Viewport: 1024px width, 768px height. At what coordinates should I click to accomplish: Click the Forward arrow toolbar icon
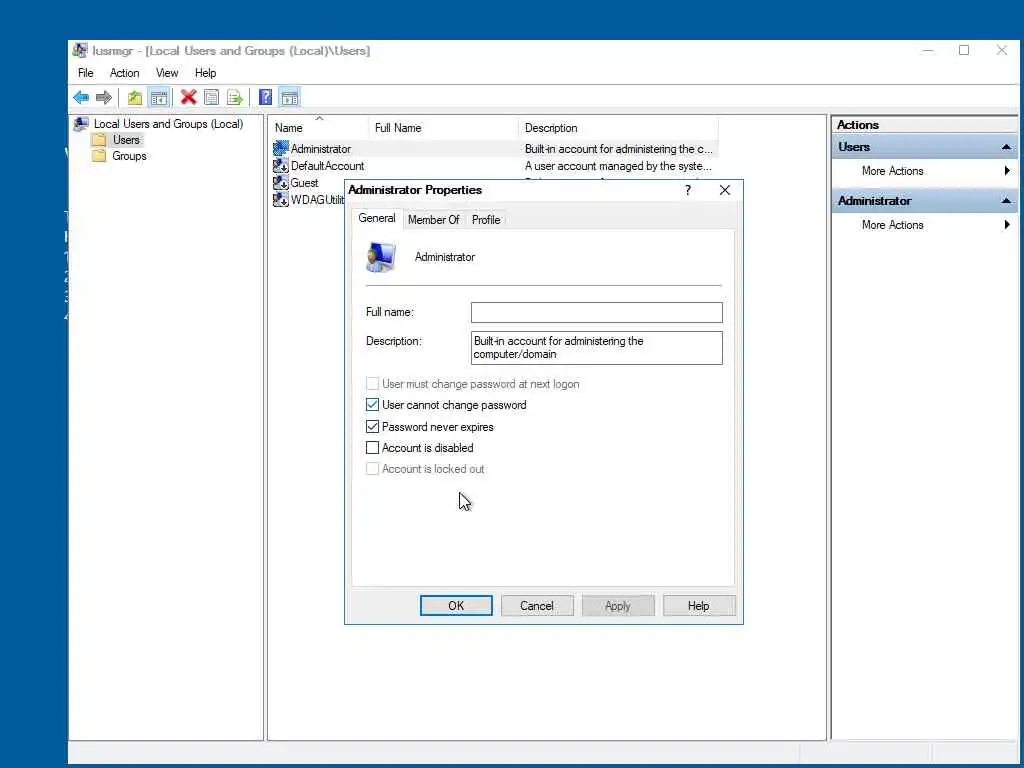[104, 98]
